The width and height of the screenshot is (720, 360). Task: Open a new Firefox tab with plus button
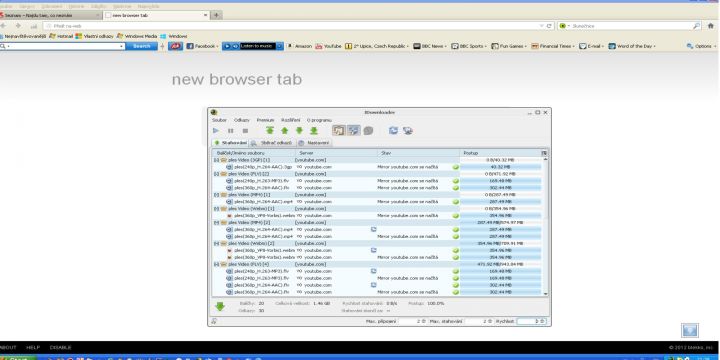point(216,15)
